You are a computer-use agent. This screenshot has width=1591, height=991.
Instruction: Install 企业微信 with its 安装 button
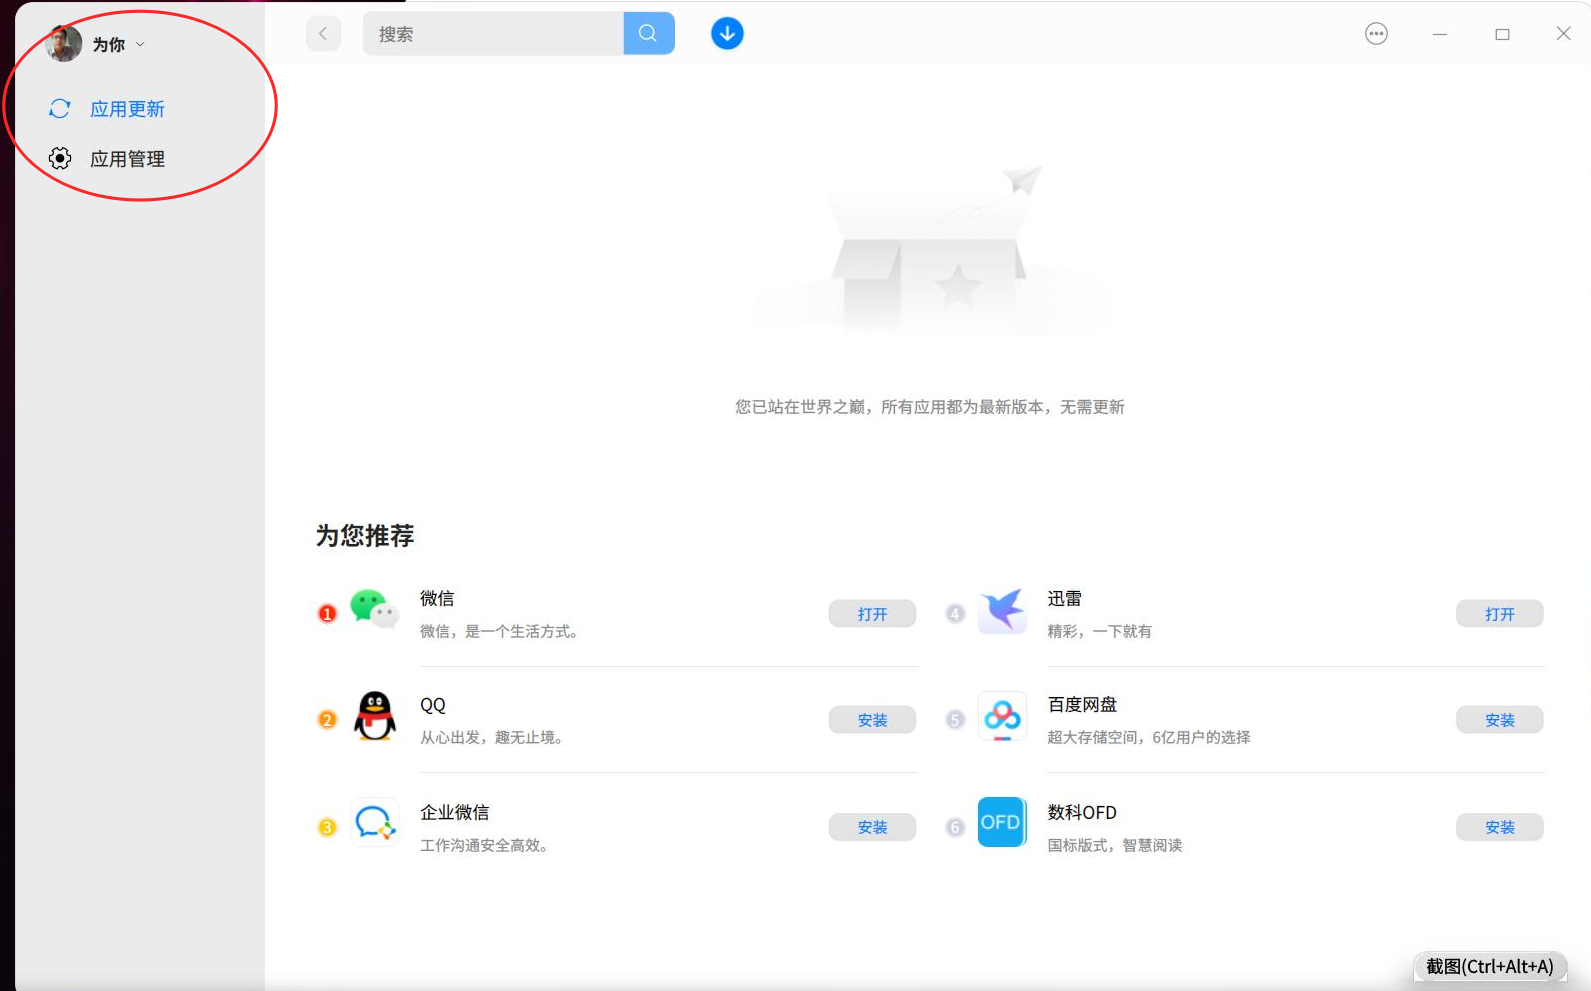(x=872, y=827)
